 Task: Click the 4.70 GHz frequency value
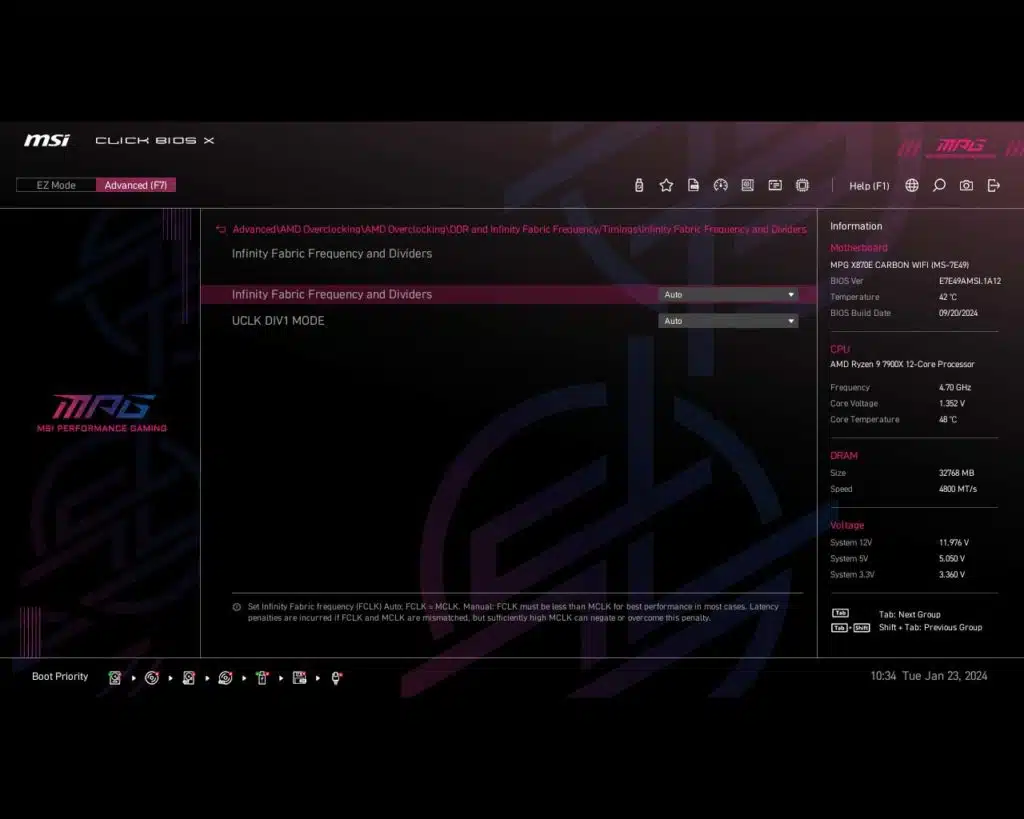tap(955, 387)
